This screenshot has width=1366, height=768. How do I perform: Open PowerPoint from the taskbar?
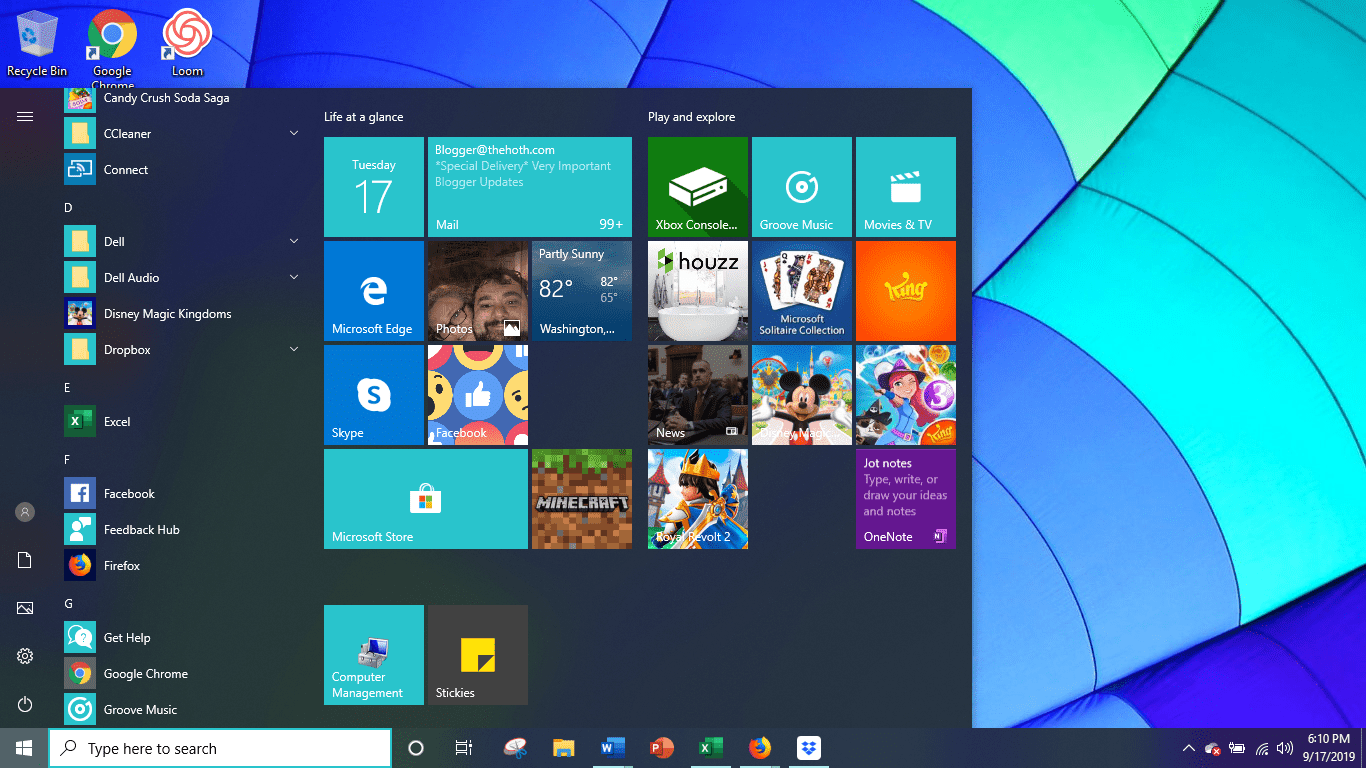click(x=661, y=748)
